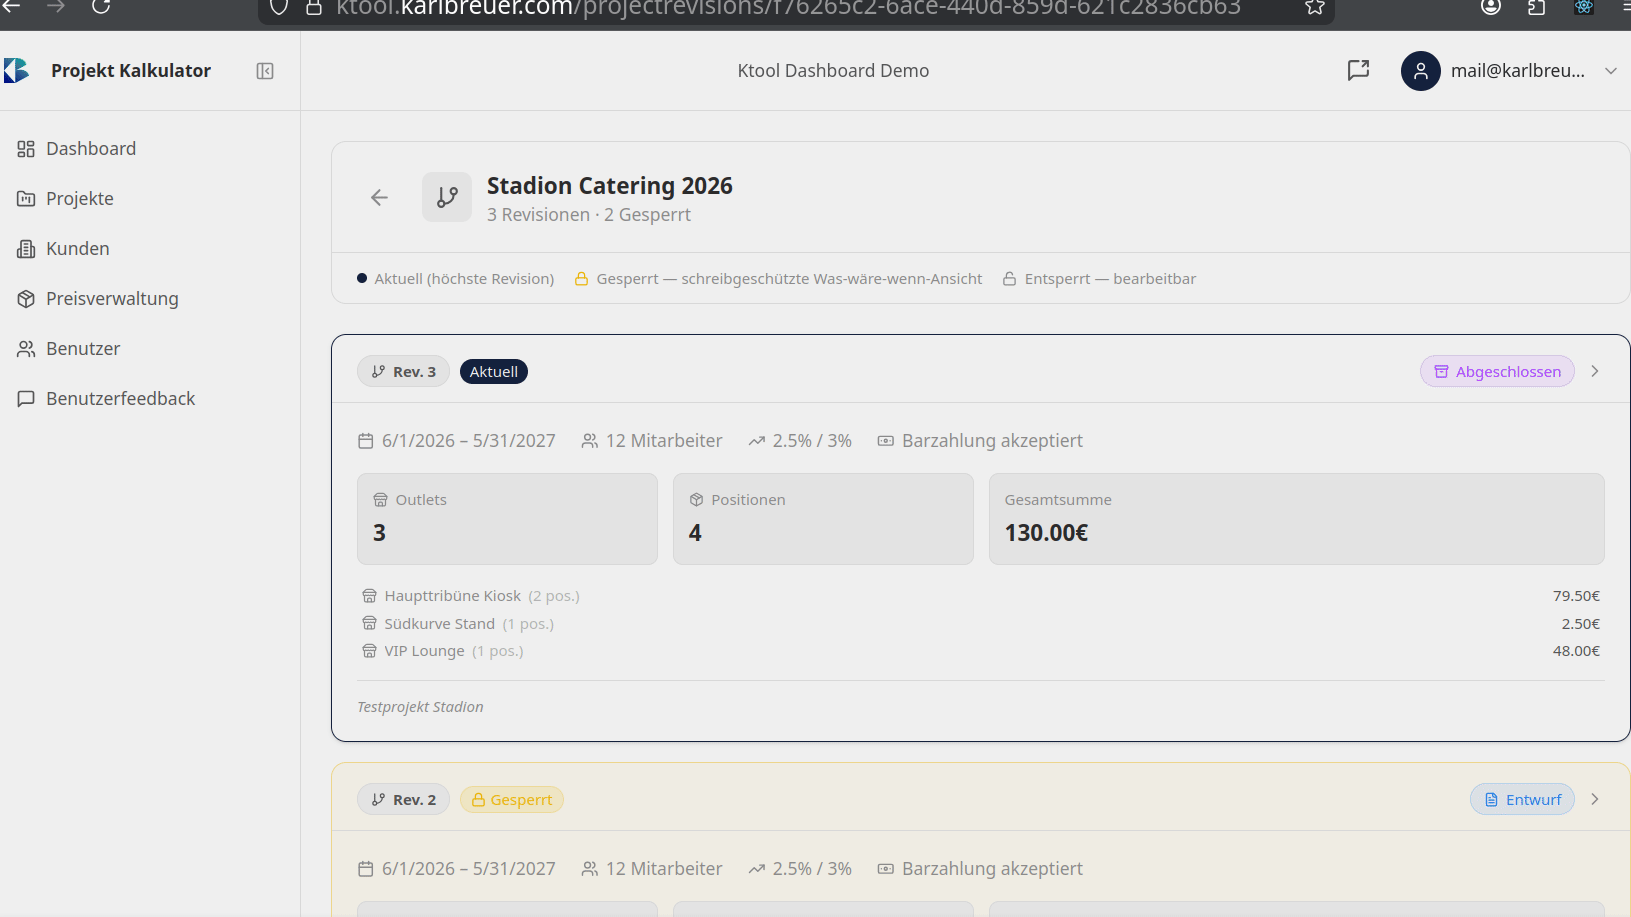This screenshot has height=917, width=1631.
Task: Open Preisverwaltung section
Action: [111, 299]
